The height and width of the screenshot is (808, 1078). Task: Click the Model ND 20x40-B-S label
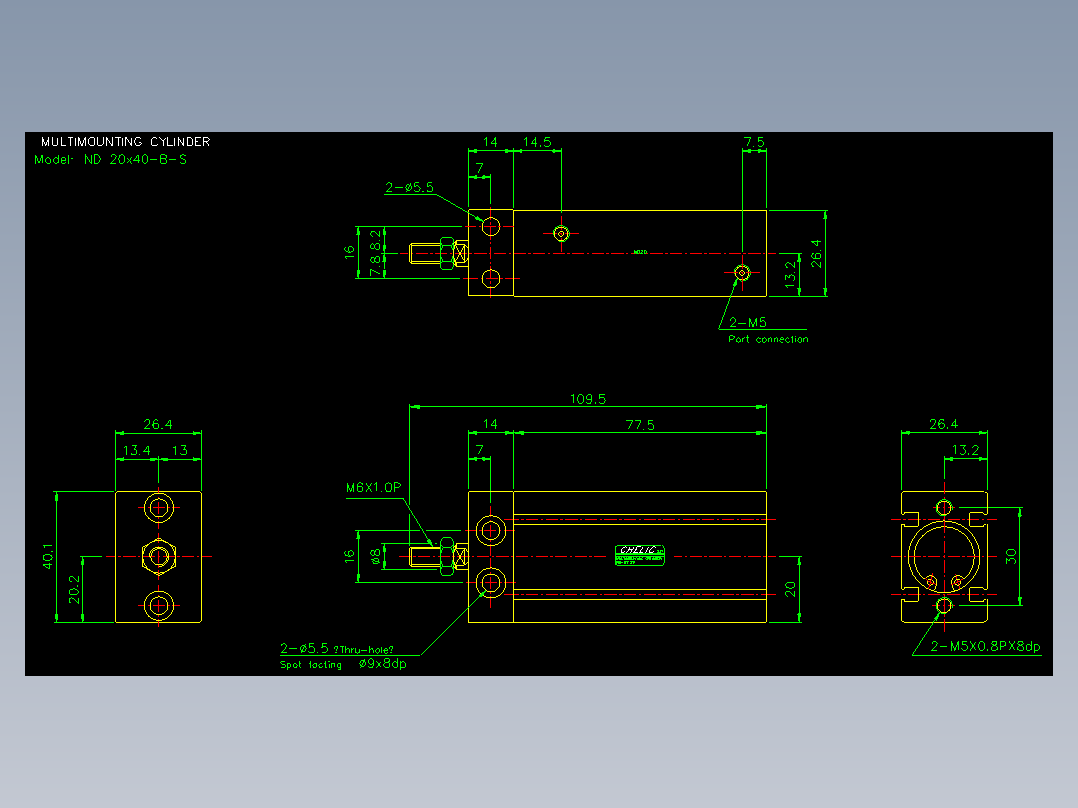[111, 160]
